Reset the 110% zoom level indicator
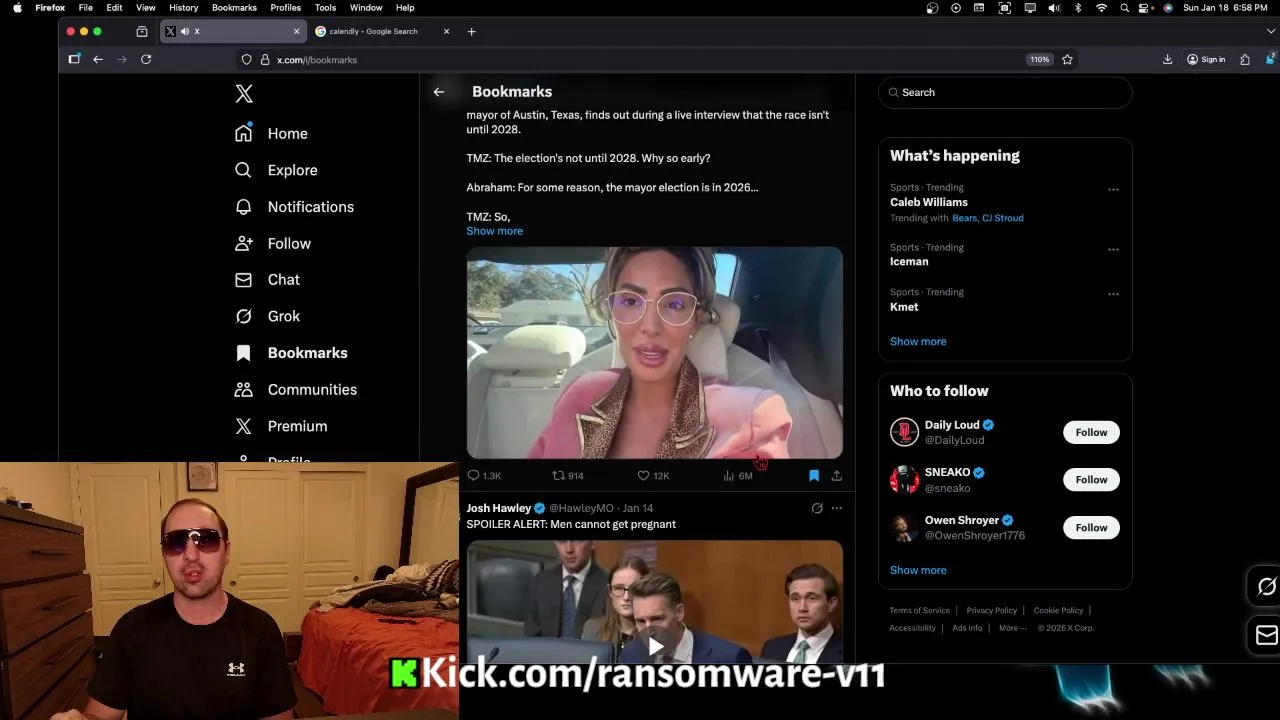The image size is (1280, 720). (x=1040, y=60)
